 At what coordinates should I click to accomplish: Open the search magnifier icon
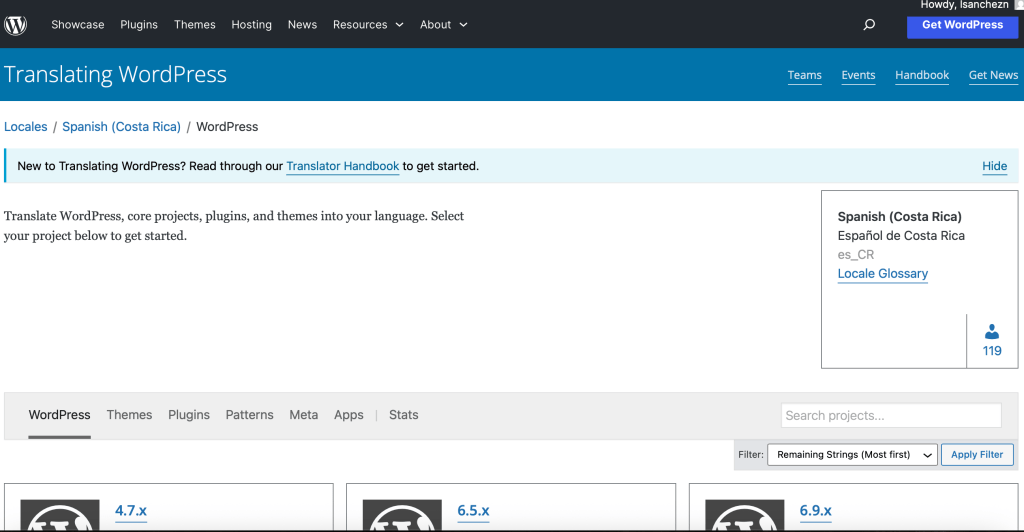pyautogui.click(x=868, y=25)
